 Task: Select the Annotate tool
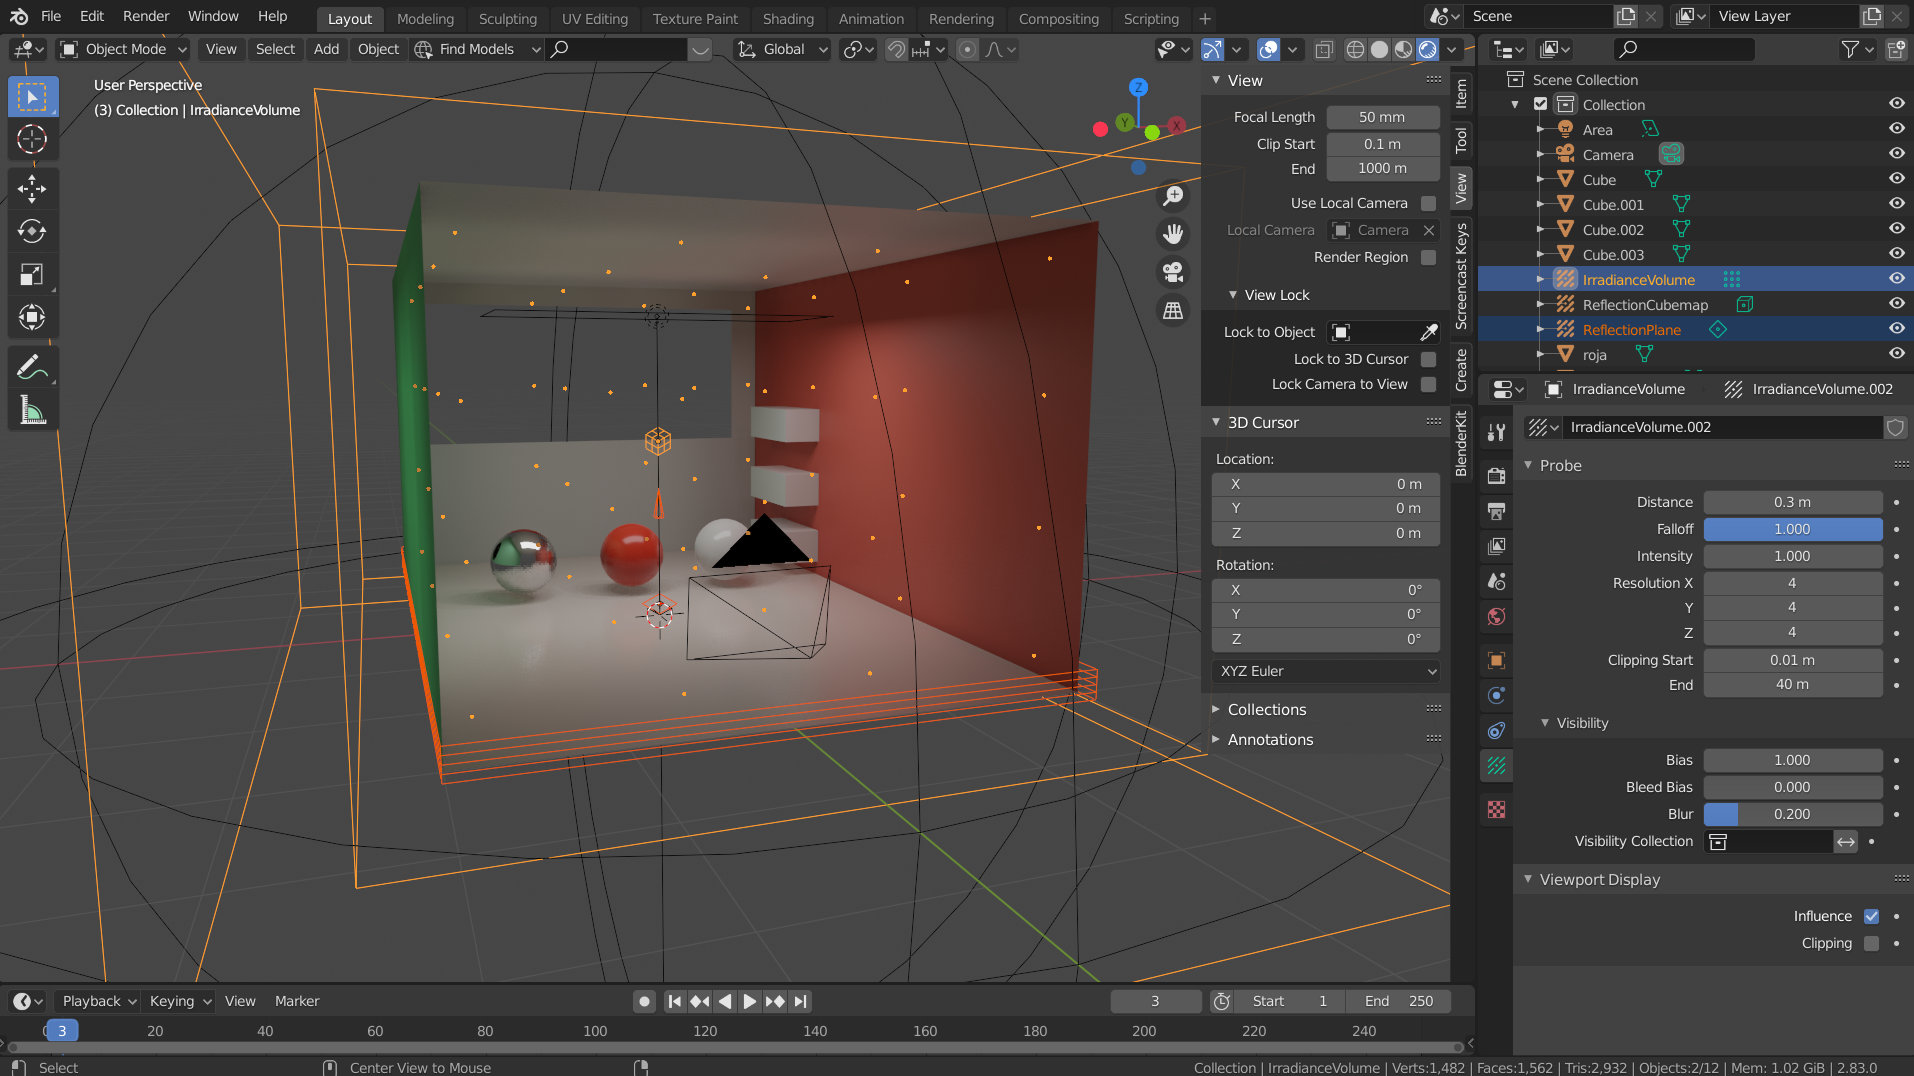33,366
